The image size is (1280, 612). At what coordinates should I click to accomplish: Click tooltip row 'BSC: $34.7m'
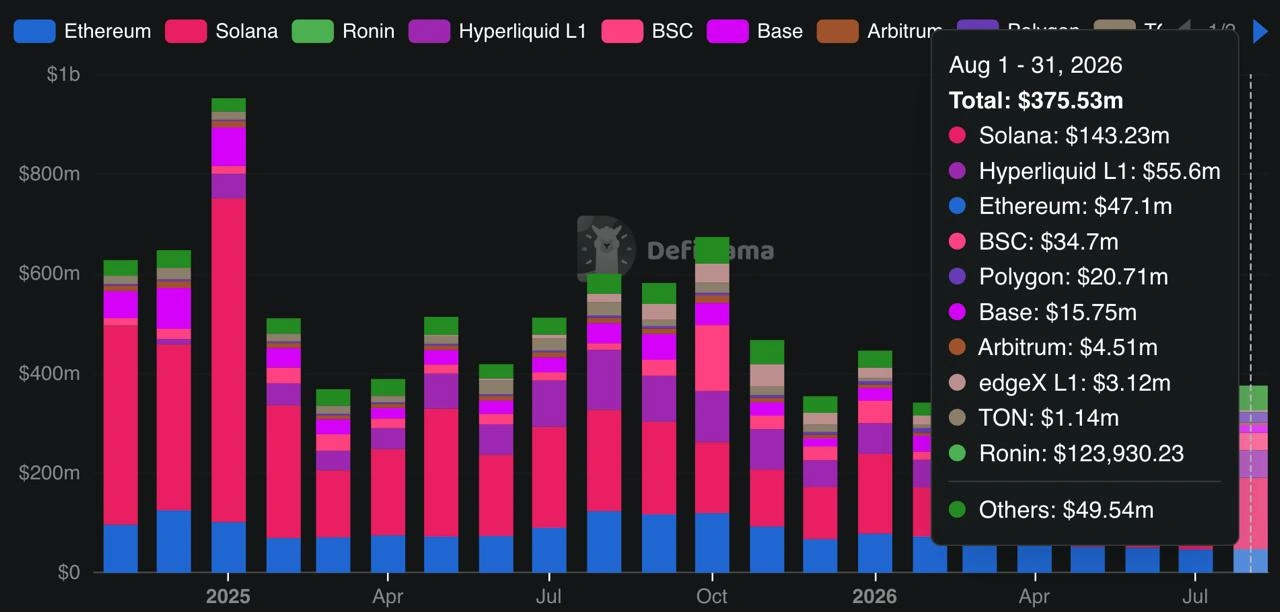pyautogui.click(x=1033, y=241)
